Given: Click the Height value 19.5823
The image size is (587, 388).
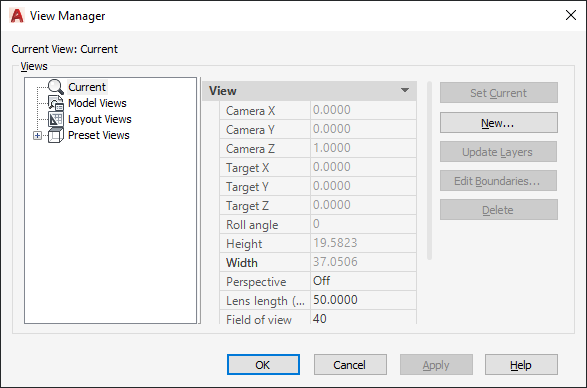Looking at the screenshot, I should pyautogui.click(x=335, y=243).
